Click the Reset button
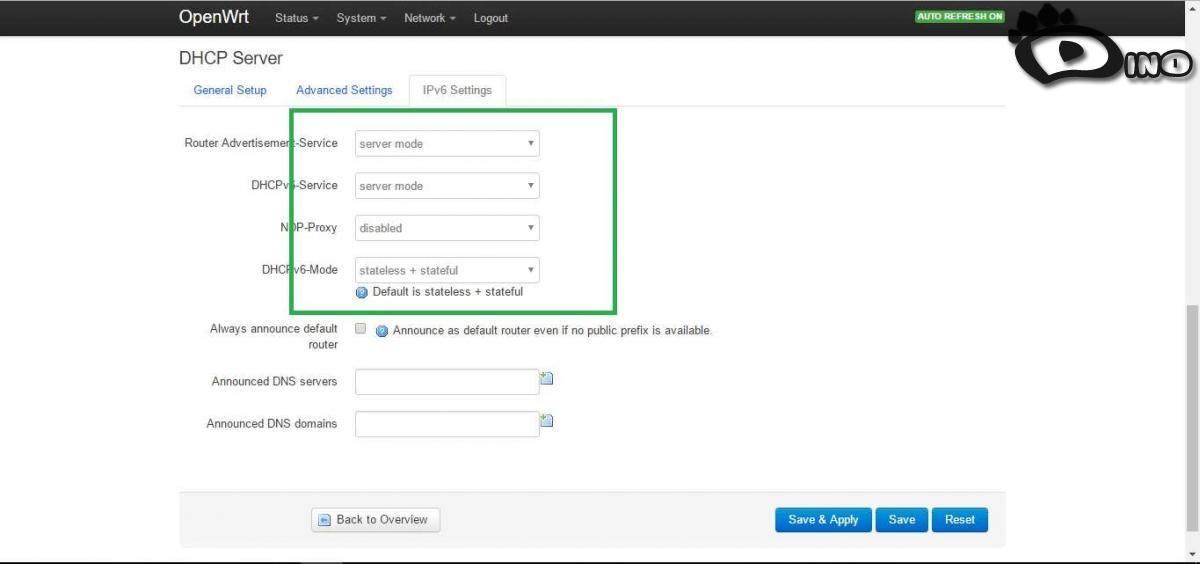Screen dimensions: 1200x564 point(960,520)
